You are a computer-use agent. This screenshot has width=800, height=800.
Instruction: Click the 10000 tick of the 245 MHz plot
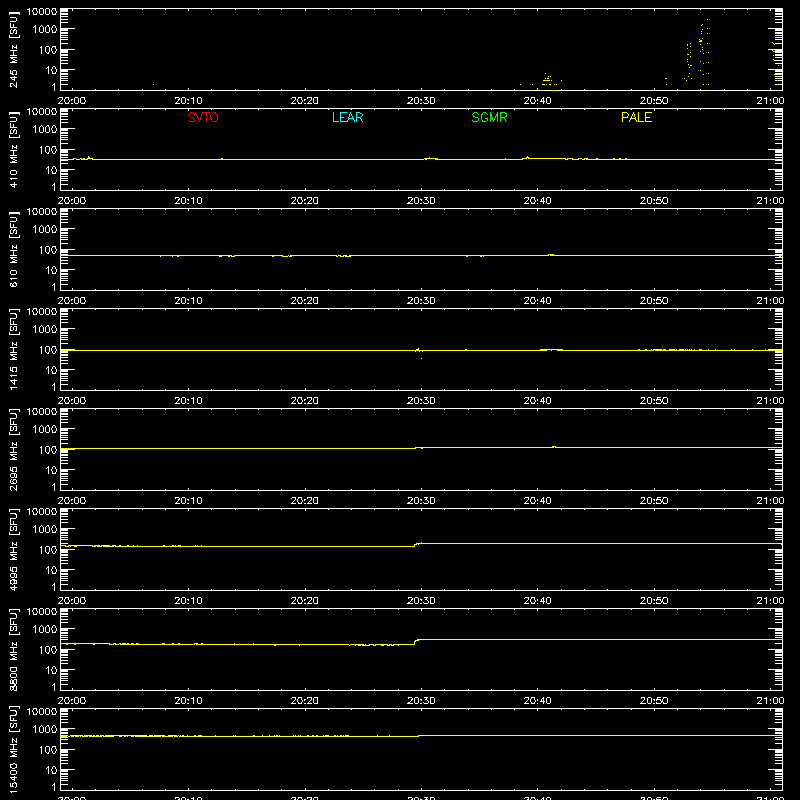[42, 12]
